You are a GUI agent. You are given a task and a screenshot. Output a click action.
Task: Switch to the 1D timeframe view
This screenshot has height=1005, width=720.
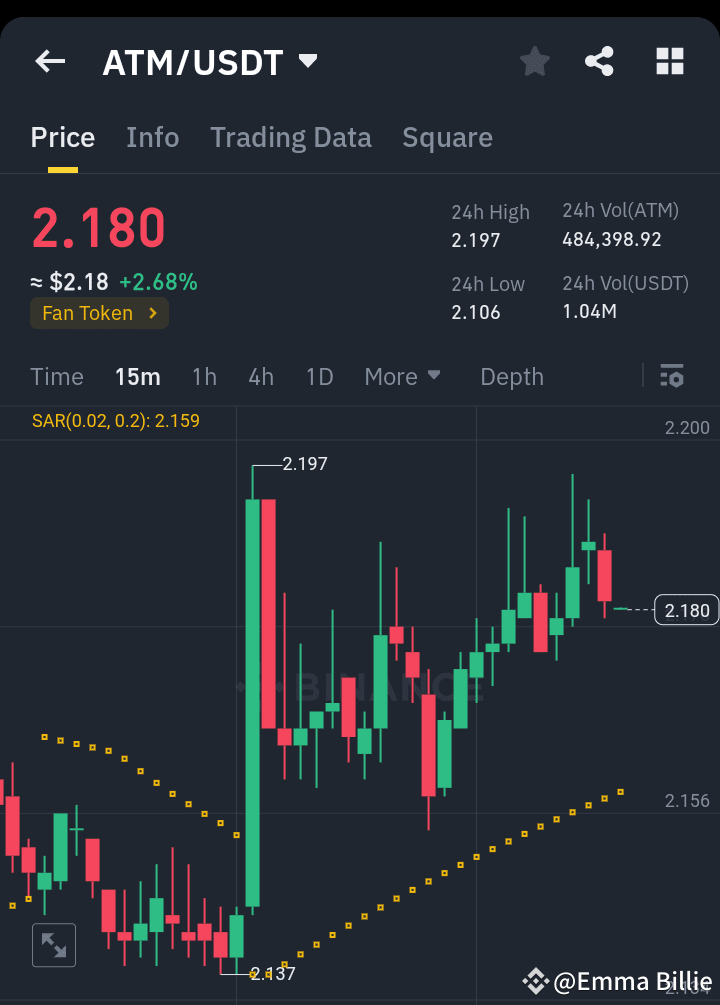[x=319, y=377]
